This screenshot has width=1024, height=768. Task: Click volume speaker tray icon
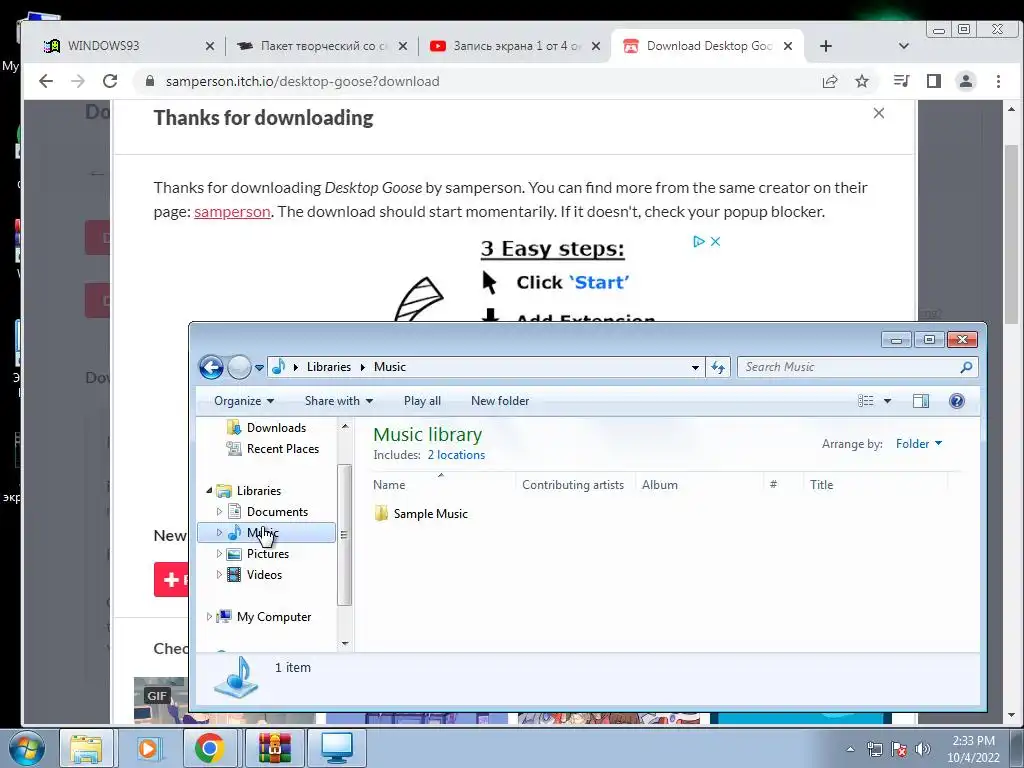click(923, 749)
